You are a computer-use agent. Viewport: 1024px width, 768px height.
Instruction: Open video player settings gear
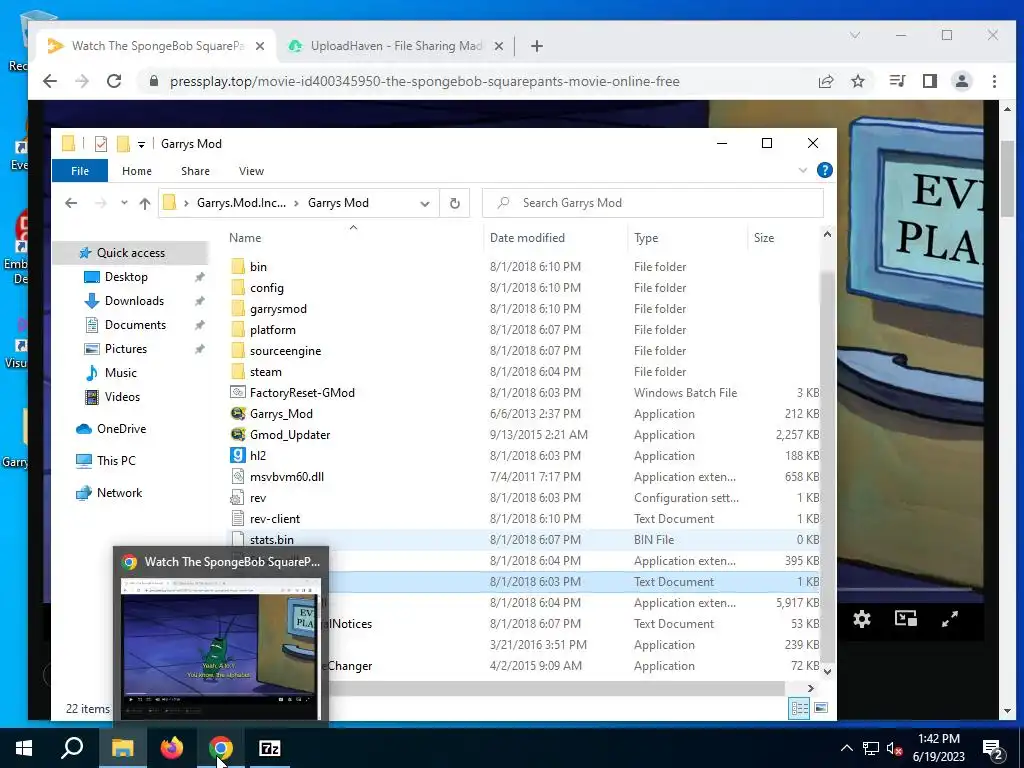[861, 618]
